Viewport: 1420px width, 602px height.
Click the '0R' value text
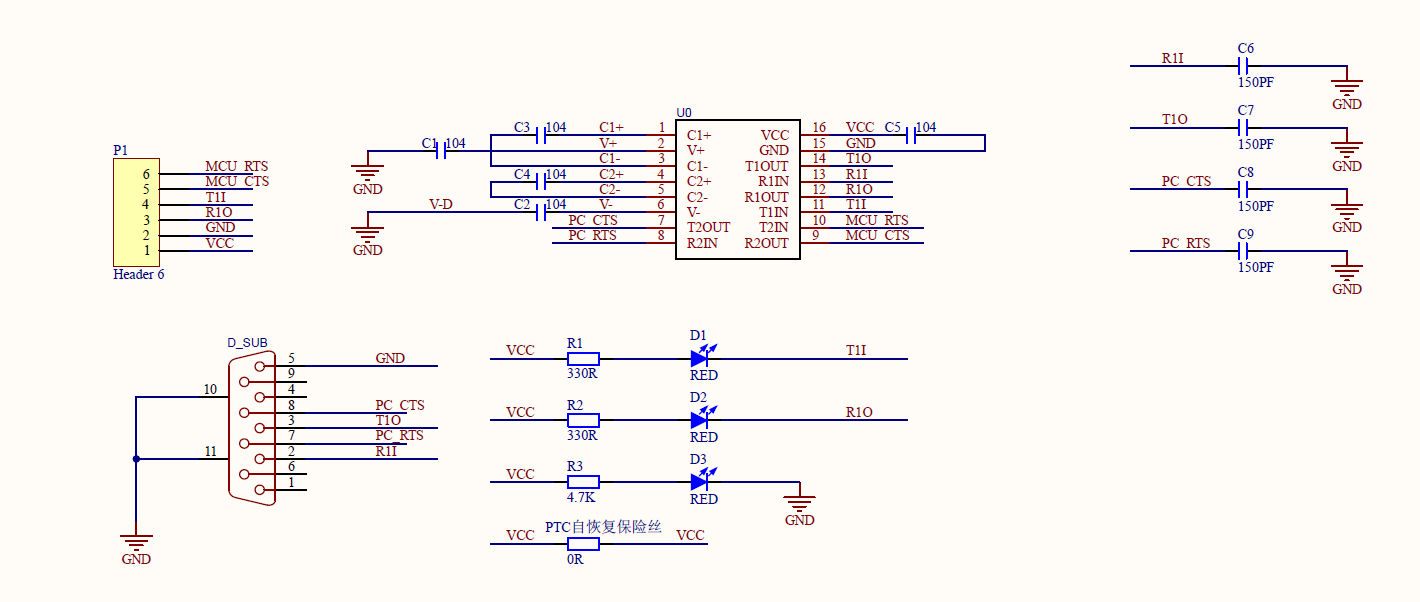[575, 559]
